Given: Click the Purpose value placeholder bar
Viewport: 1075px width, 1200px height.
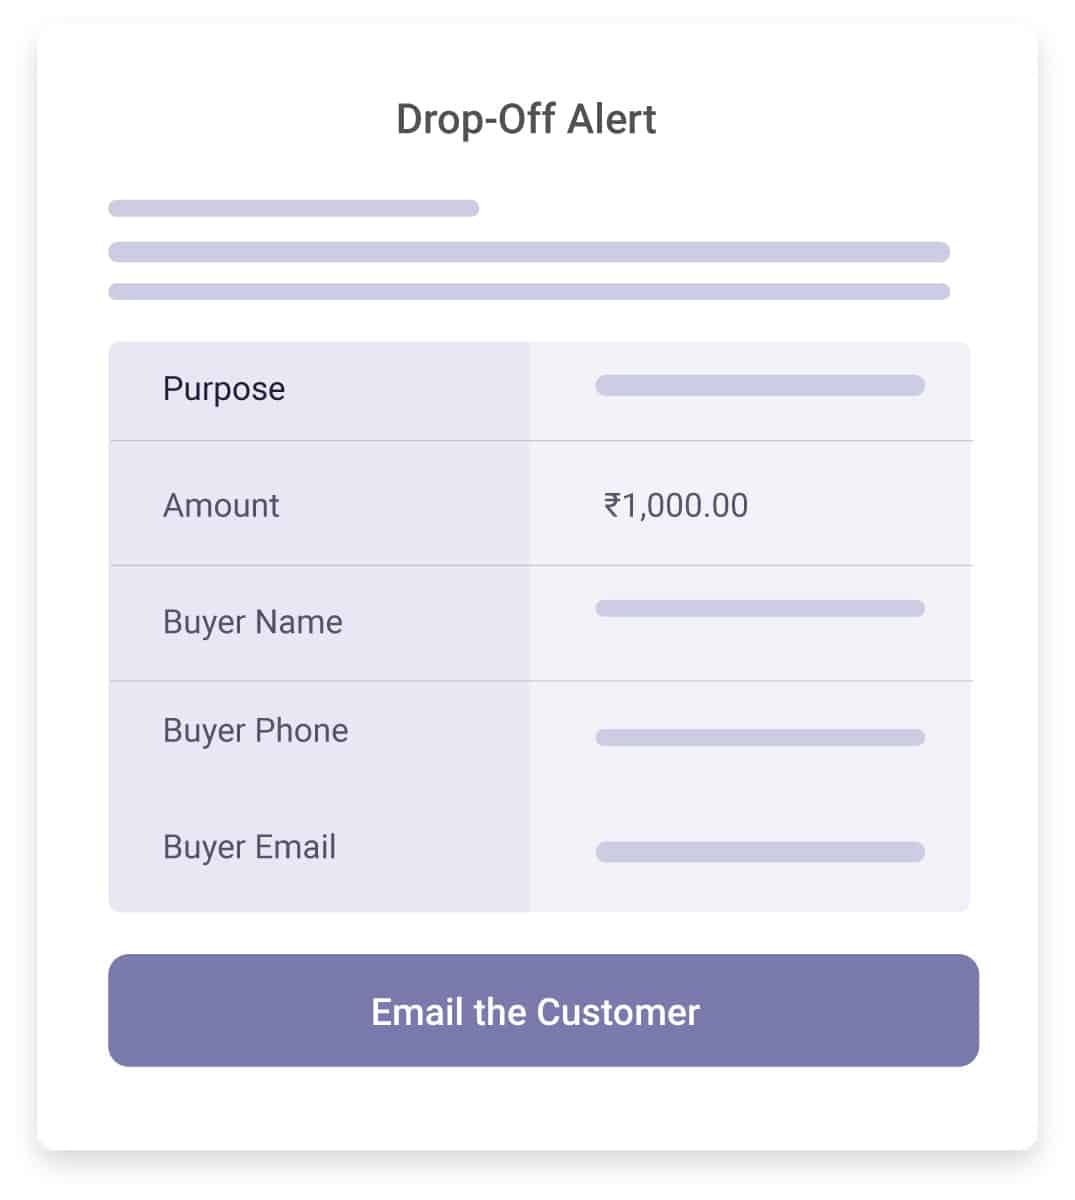Looking at the screenshot, I should tap(759, 386).
